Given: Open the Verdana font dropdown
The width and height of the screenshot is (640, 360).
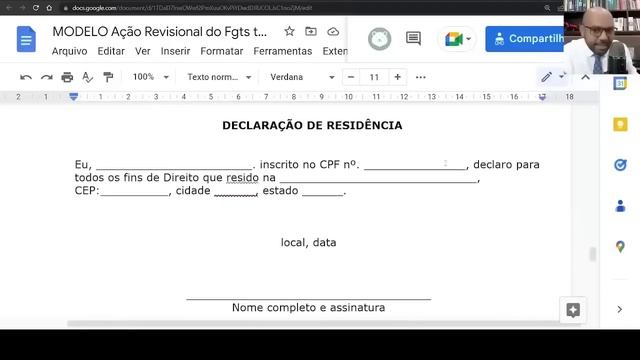Looking at the screenshot, I should (302, 77).
